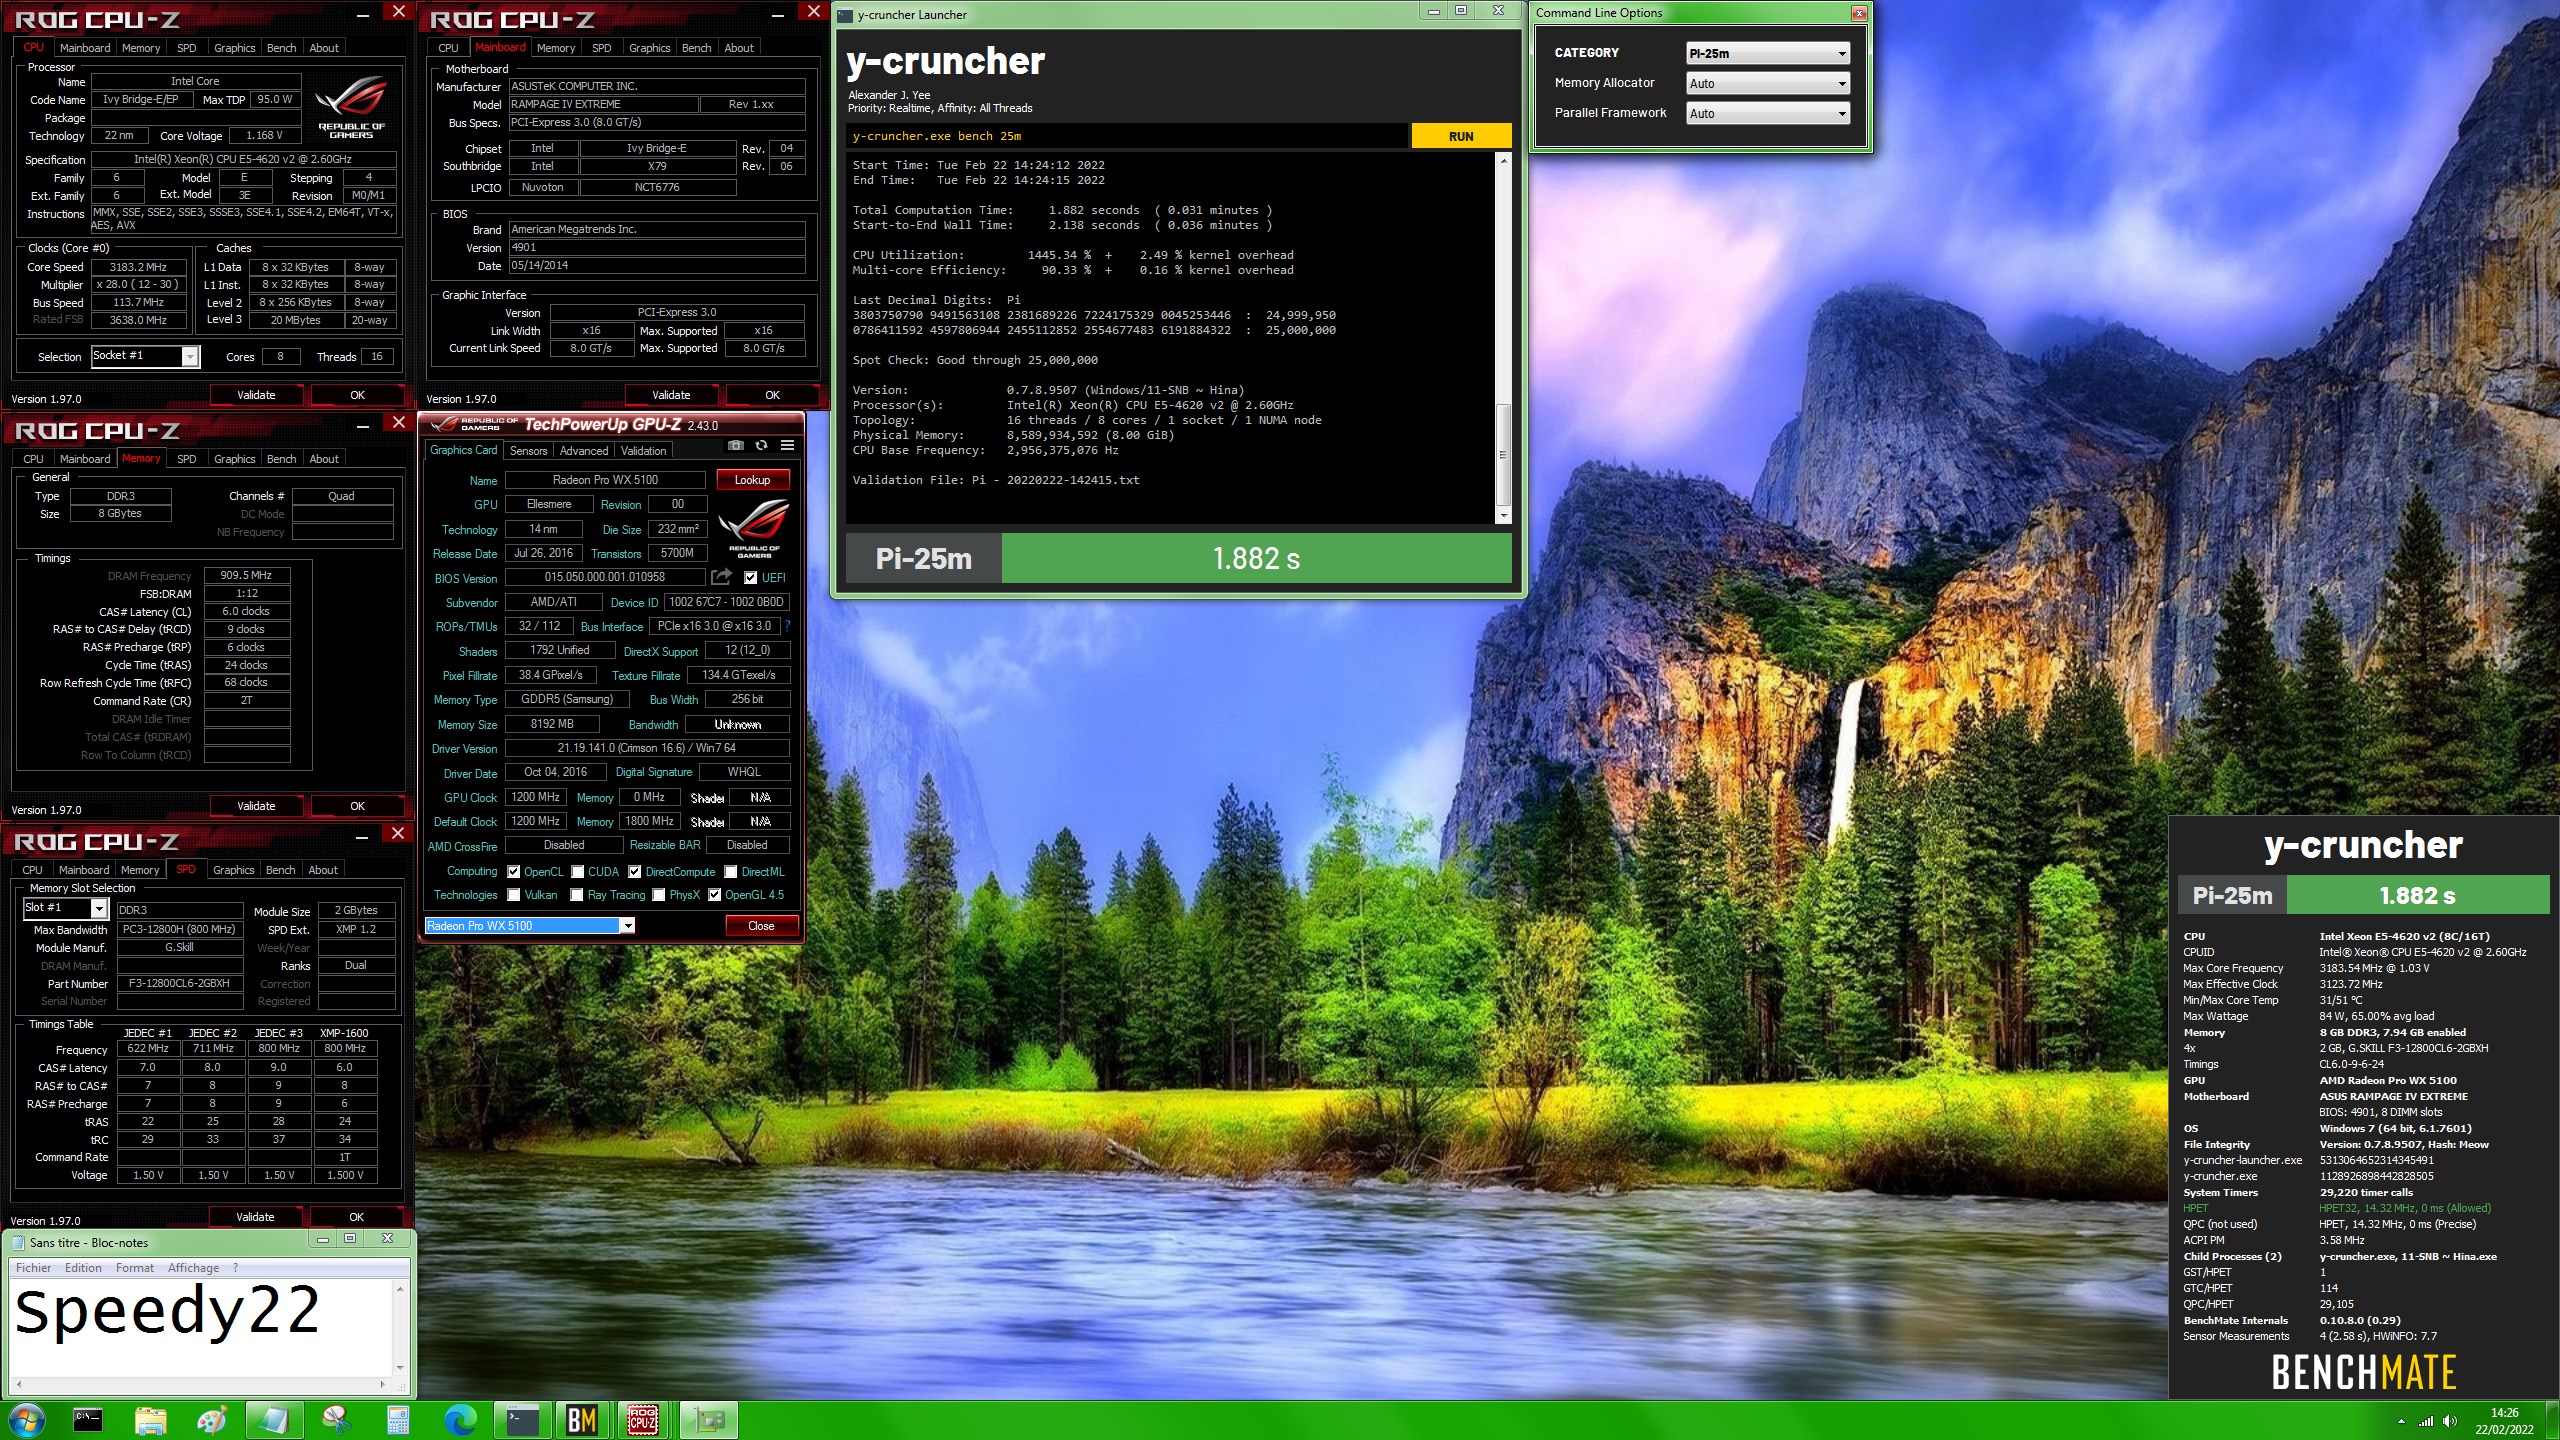Click the GPU-Z graphics card taskbar icon
Screen dimensions: 2560x1440
pyautogui.click(x=709, y=1420)
